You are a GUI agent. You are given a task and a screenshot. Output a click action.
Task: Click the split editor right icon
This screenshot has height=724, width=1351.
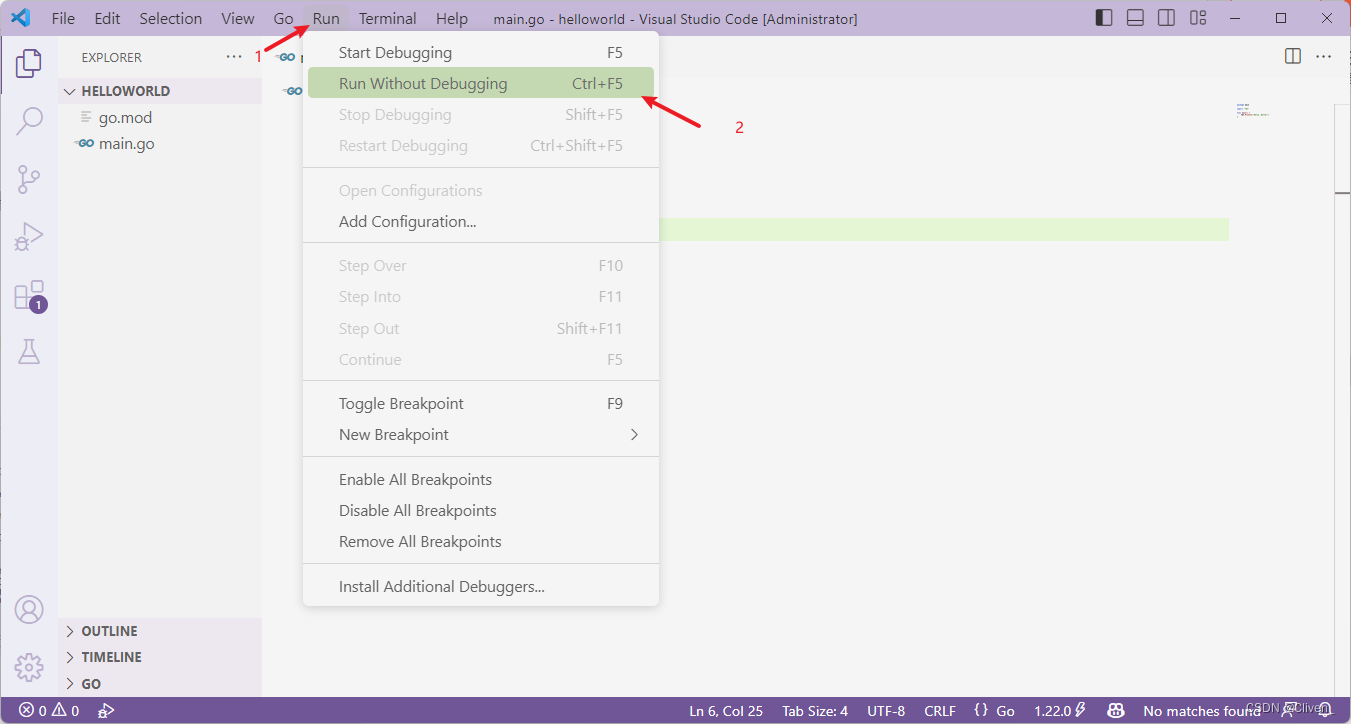[1293, 56]
